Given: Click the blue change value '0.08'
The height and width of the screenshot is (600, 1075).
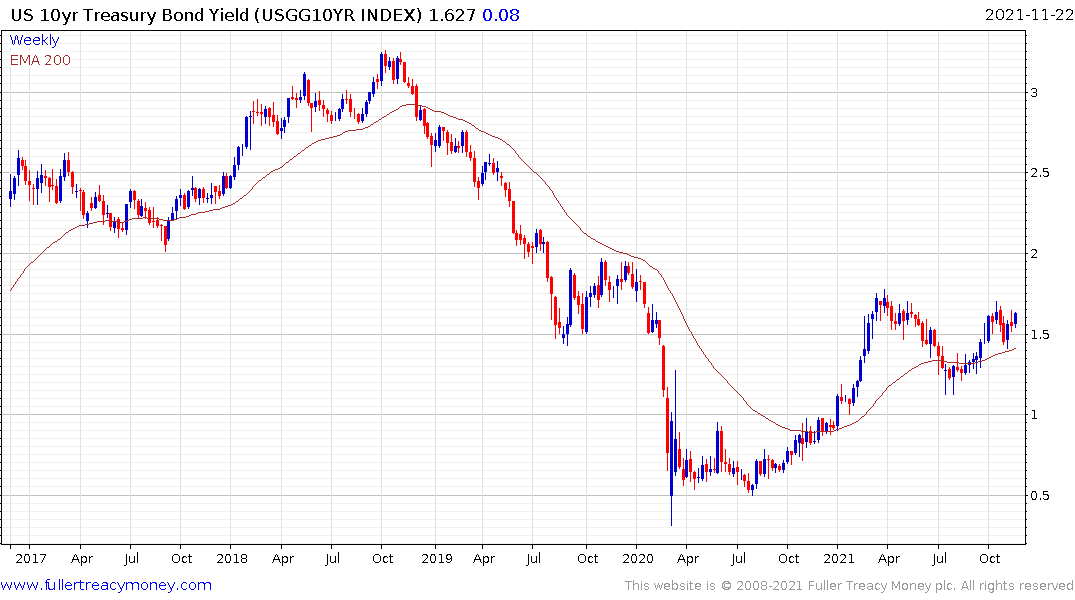Looking at the screenshot, I should tap(501, 15).
